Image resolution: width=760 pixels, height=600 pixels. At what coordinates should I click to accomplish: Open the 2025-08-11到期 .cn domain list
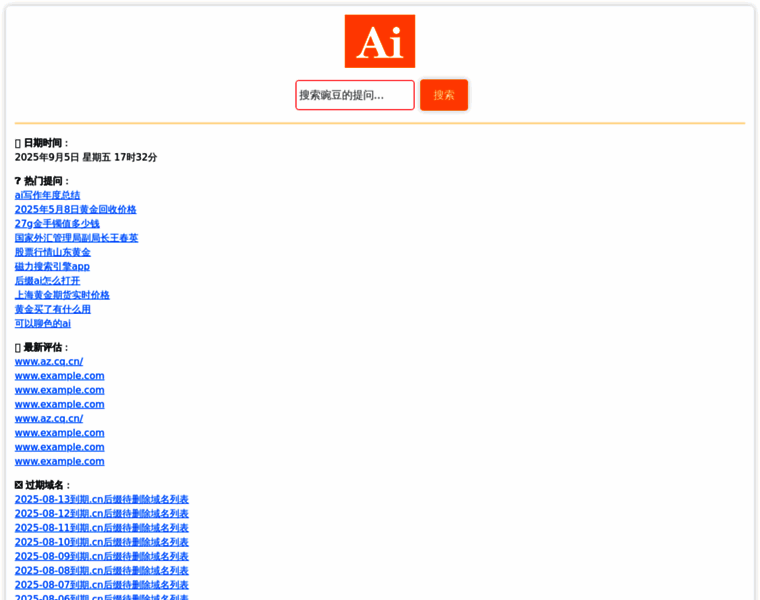pyautogui.click(x=102, y=528)
